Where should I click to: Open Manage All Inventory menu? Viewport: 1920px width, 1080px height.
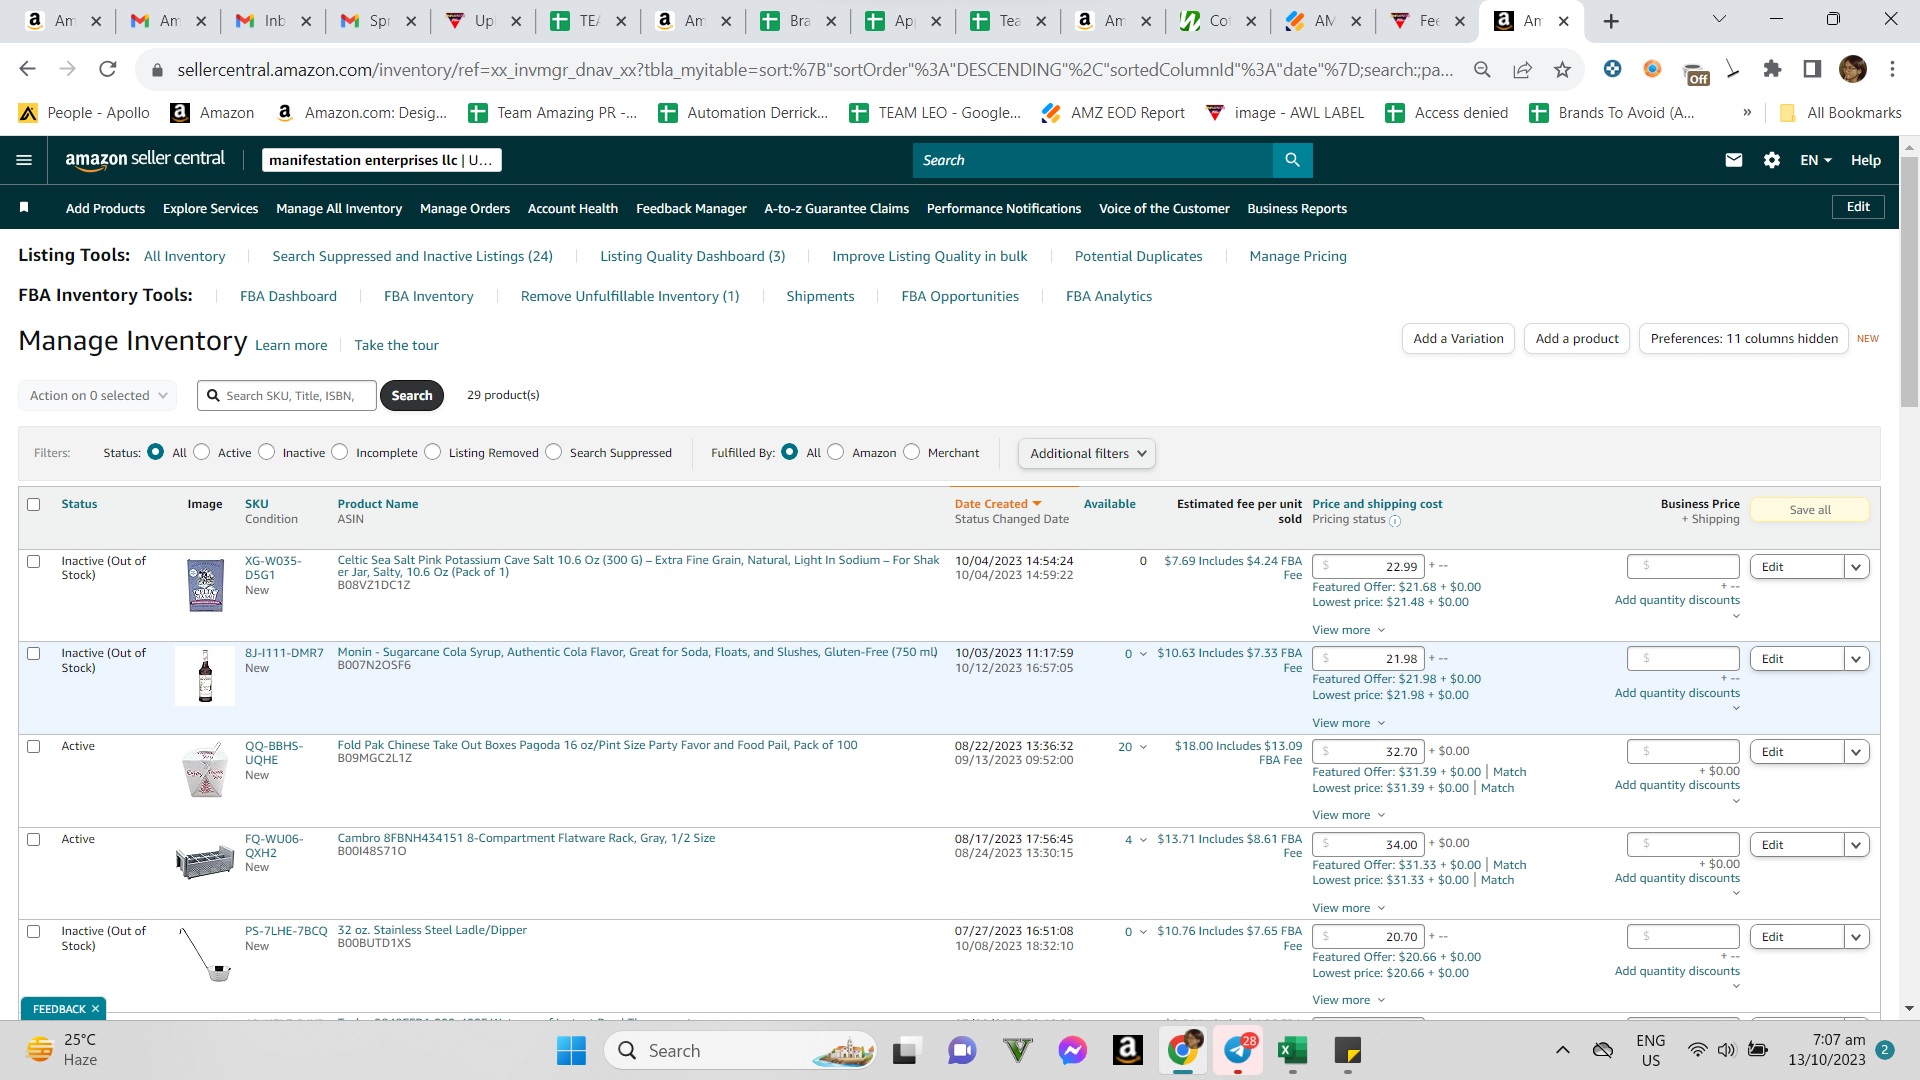point(339,208)
